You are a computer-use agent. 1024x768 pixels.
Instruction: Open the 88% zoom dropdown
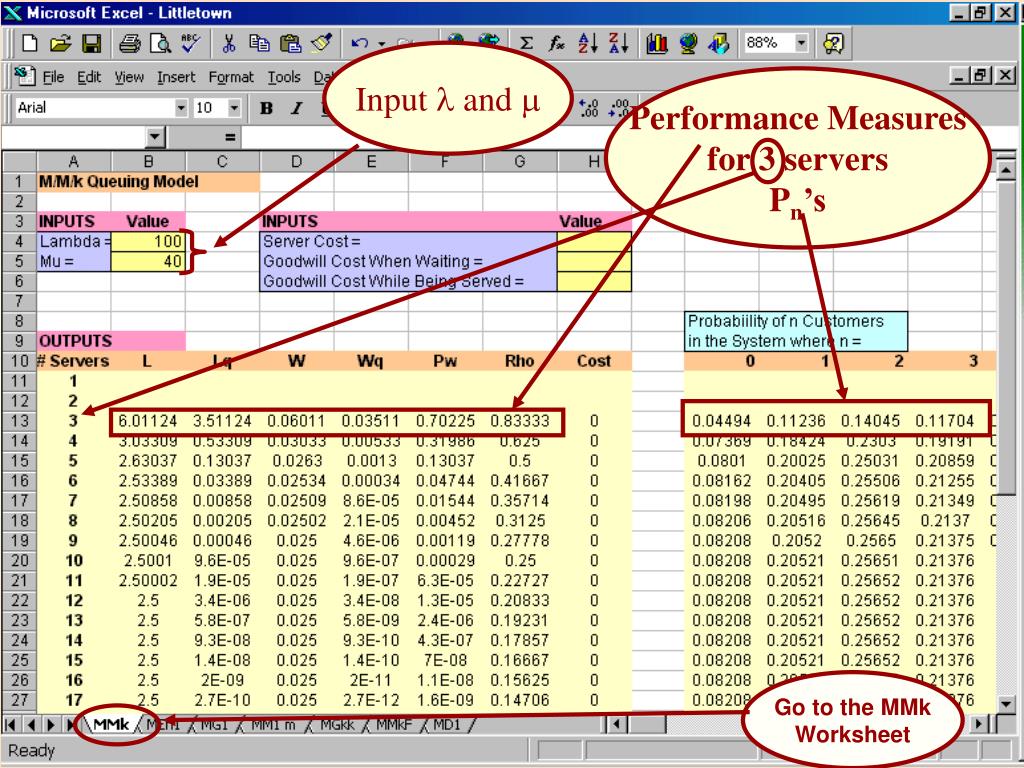pyautogui.click(x=801, y=43)
